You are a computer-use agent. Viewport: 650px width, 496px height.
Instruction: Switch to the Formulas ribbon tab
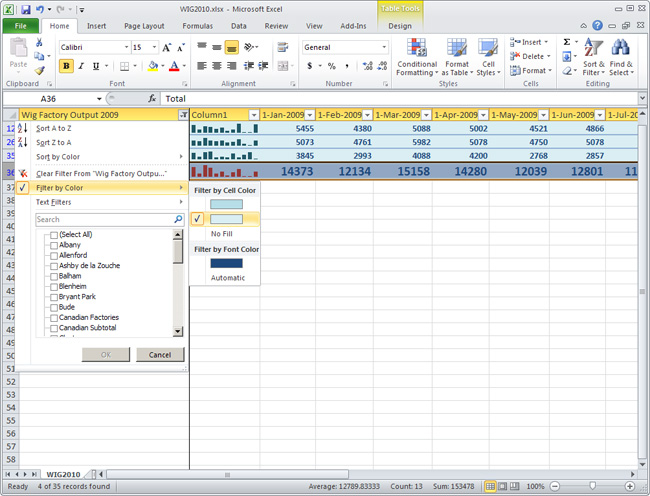click(x=197, y=26)
